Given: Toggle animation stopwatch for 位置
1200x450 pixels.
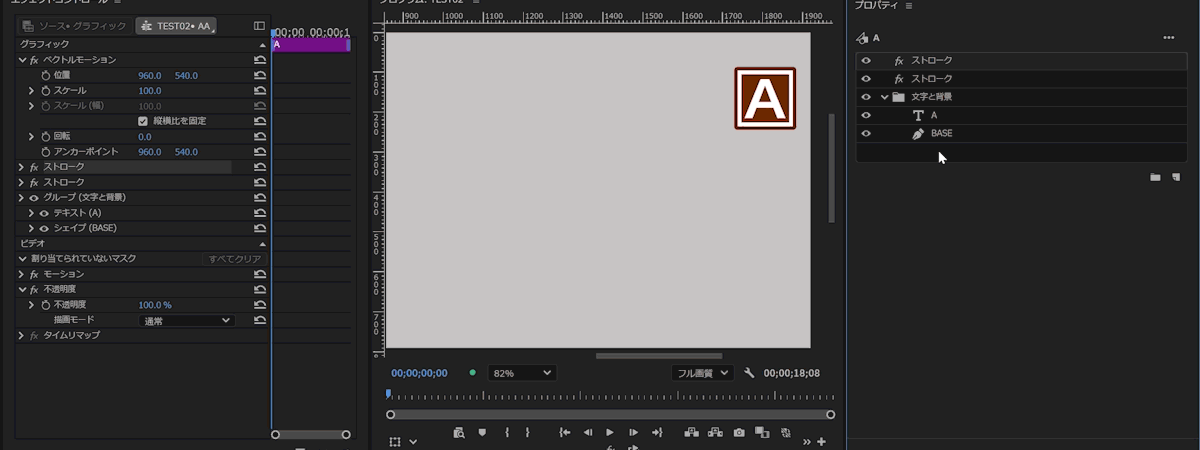Looking at the screenshot, I should point(45,75).
